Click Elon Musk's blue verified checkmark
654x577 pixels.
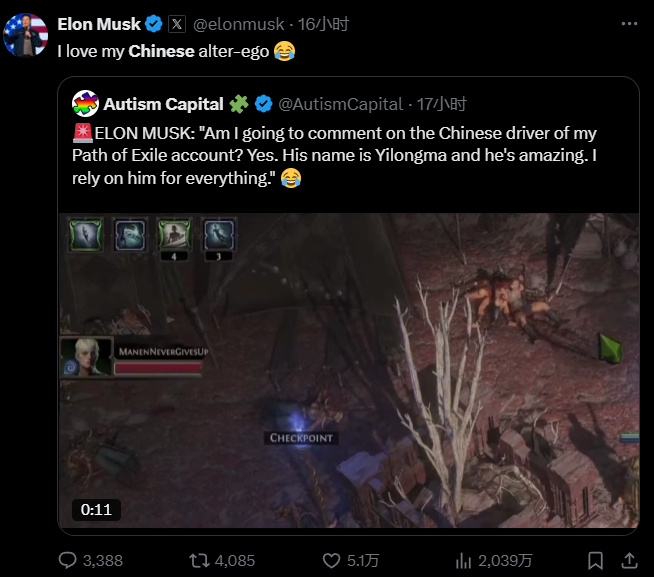tap(155, 24)
